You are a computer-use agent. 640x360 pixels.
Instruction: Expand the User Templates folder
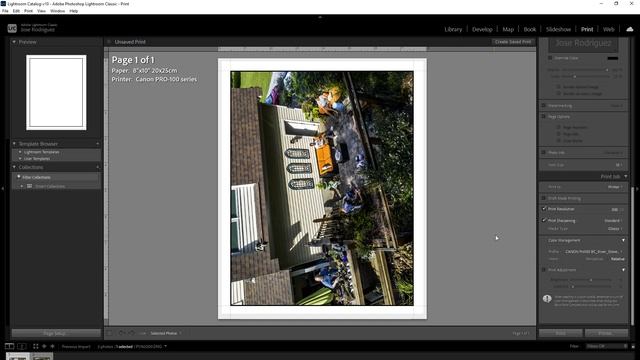pyautogui.click(x=20, y=158)
